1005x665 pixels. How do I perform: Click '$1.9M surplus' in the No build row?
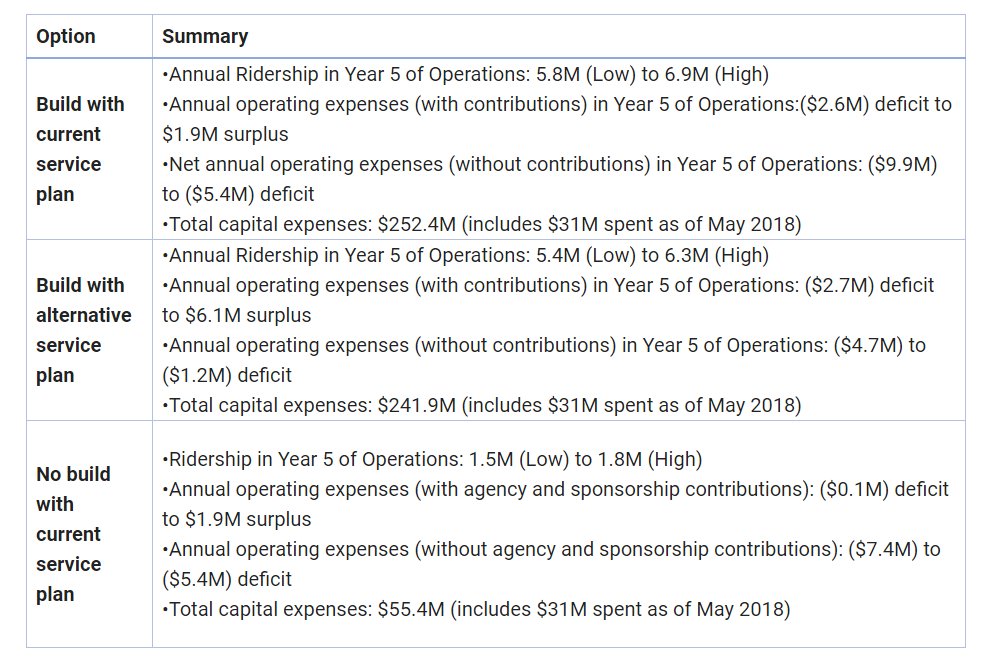(x=236, y=519)
